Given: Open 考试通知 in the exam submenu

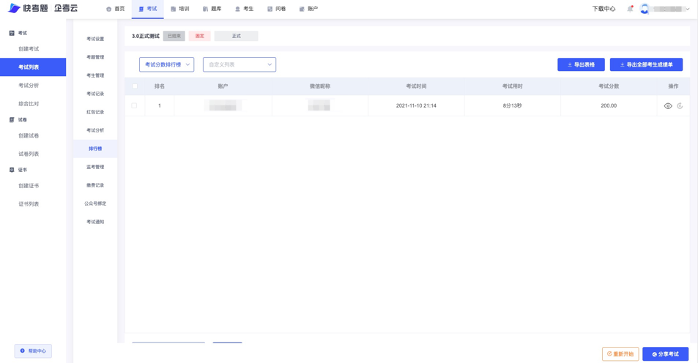Looking at the screenshot, I should tap(95, 221).
